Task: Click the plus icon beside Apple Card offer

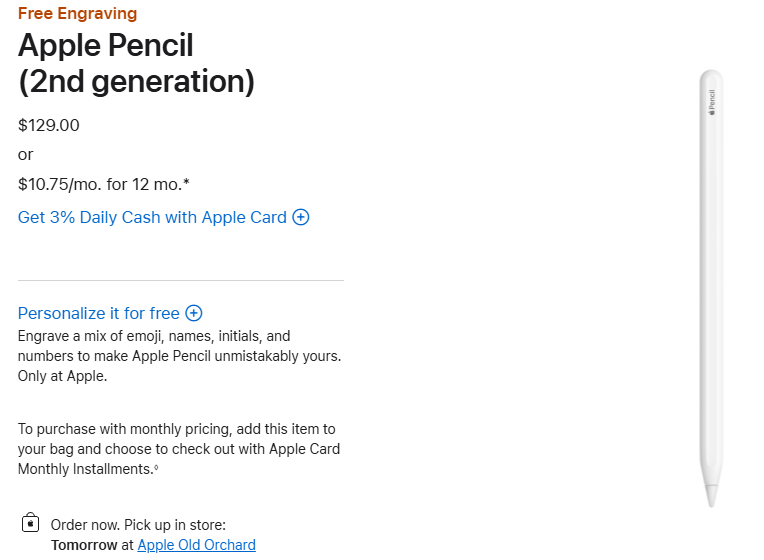Action: click(301, 217)
